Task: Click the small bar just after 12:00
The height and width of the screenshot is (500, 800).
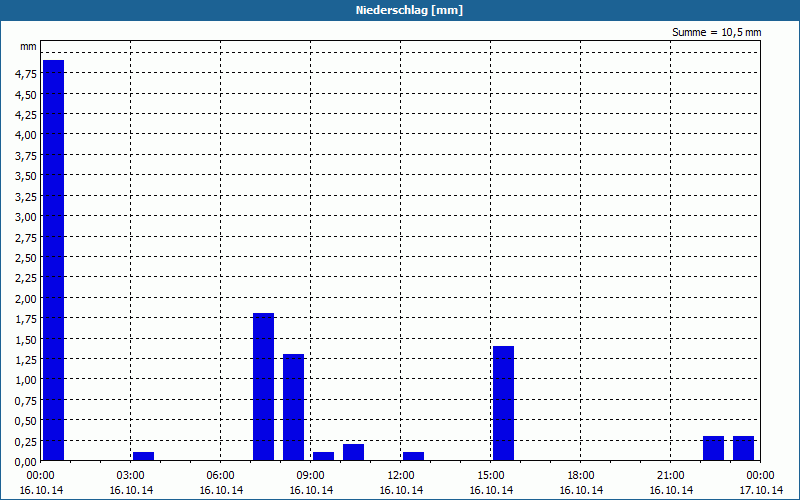Action: 413,456
